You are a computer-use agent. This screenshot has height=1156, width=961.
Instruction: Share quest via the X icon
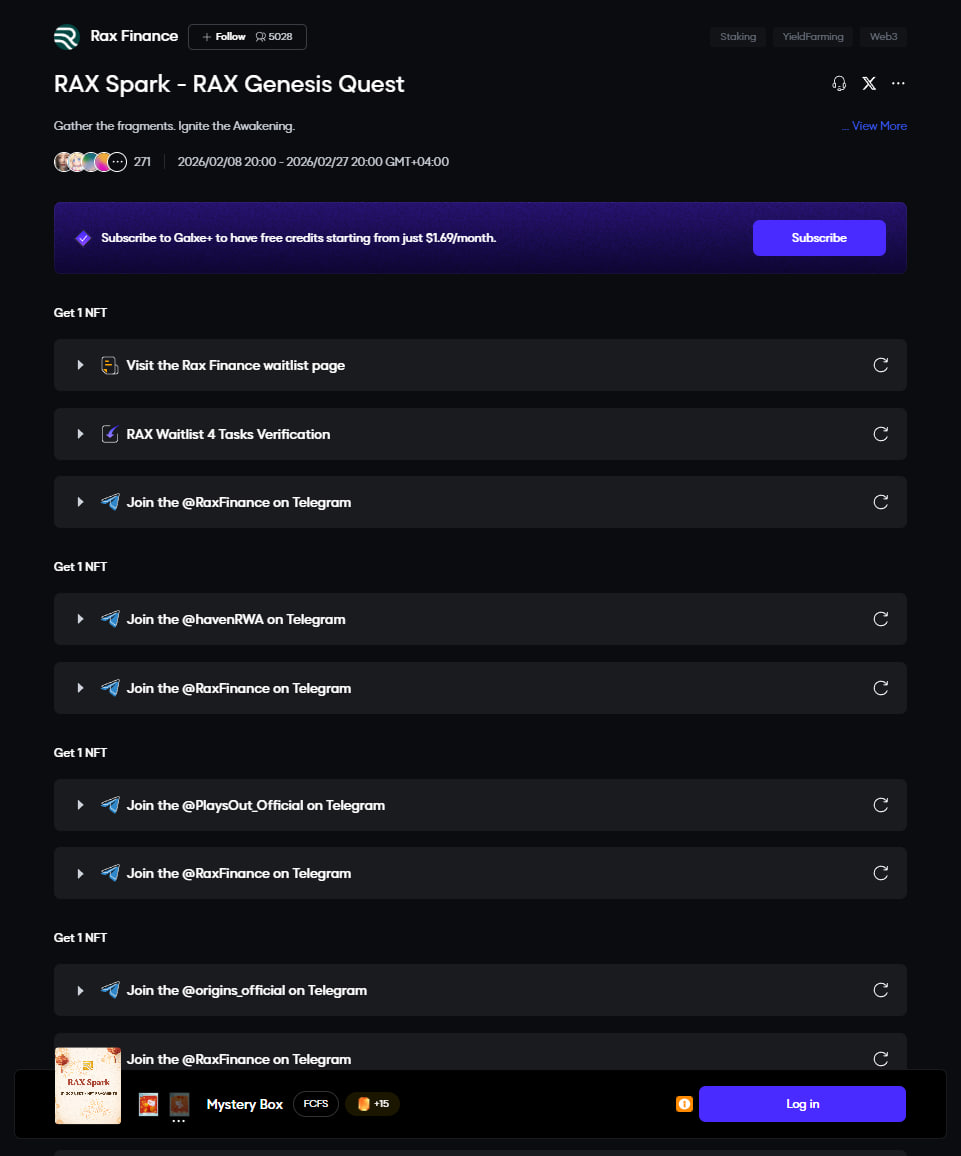[869, 84]
